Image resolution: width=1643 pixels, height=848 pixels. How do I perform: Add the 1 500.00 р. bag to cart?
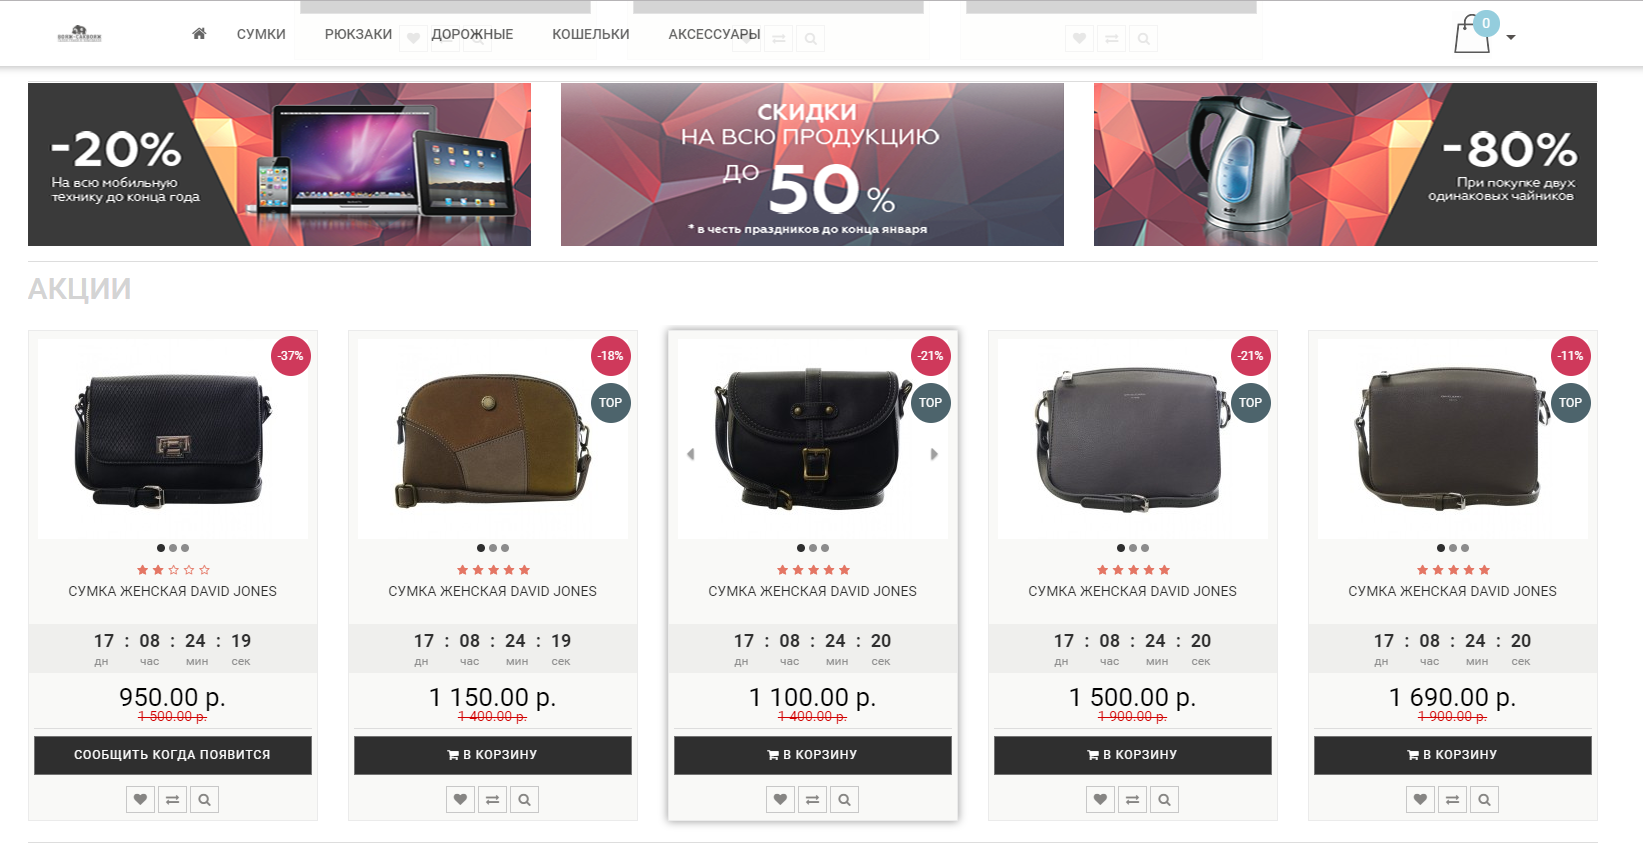(1133, 755)
